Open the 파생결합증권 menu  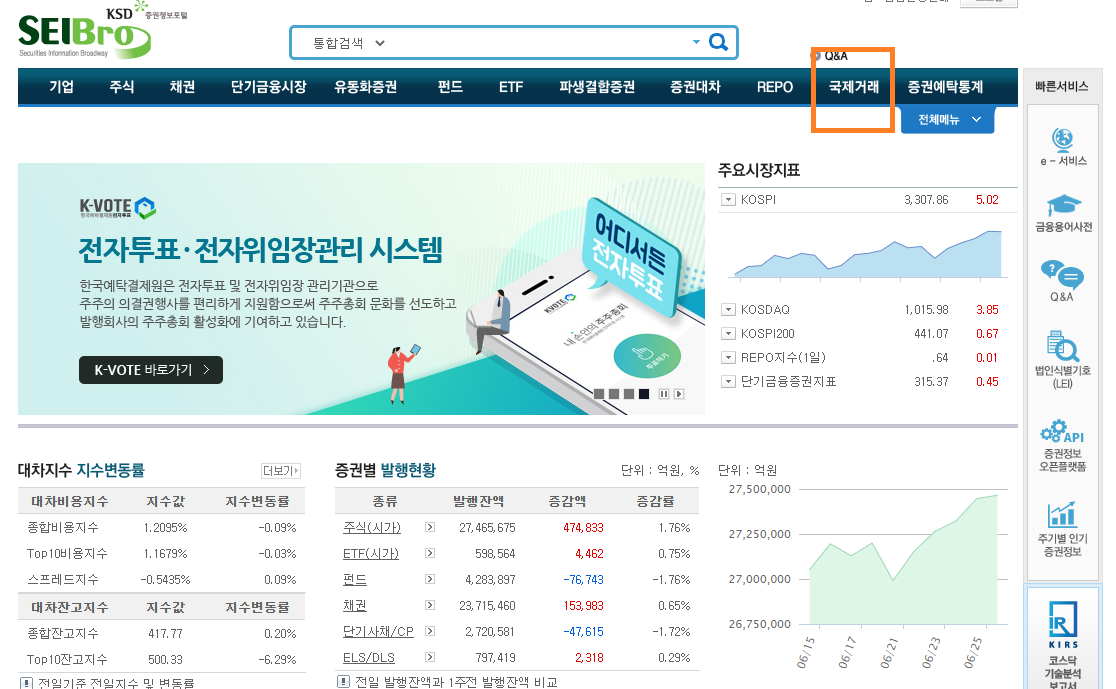596,87
